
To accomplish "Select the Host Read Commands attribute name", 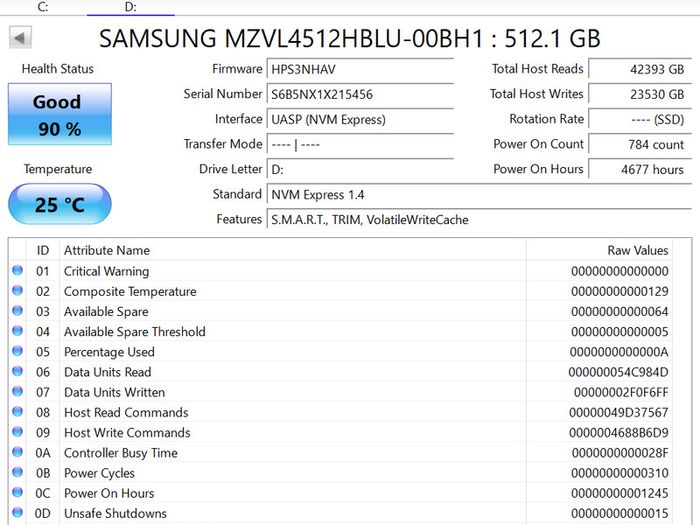I will (126, 412).
